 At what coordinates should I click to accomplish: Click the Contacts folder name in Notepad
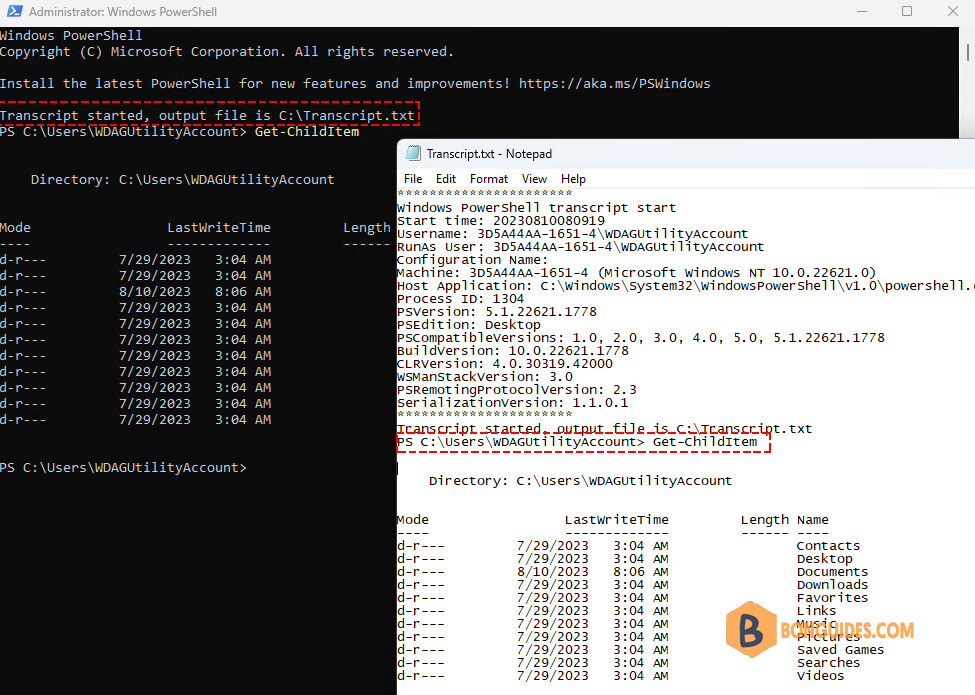828,546
